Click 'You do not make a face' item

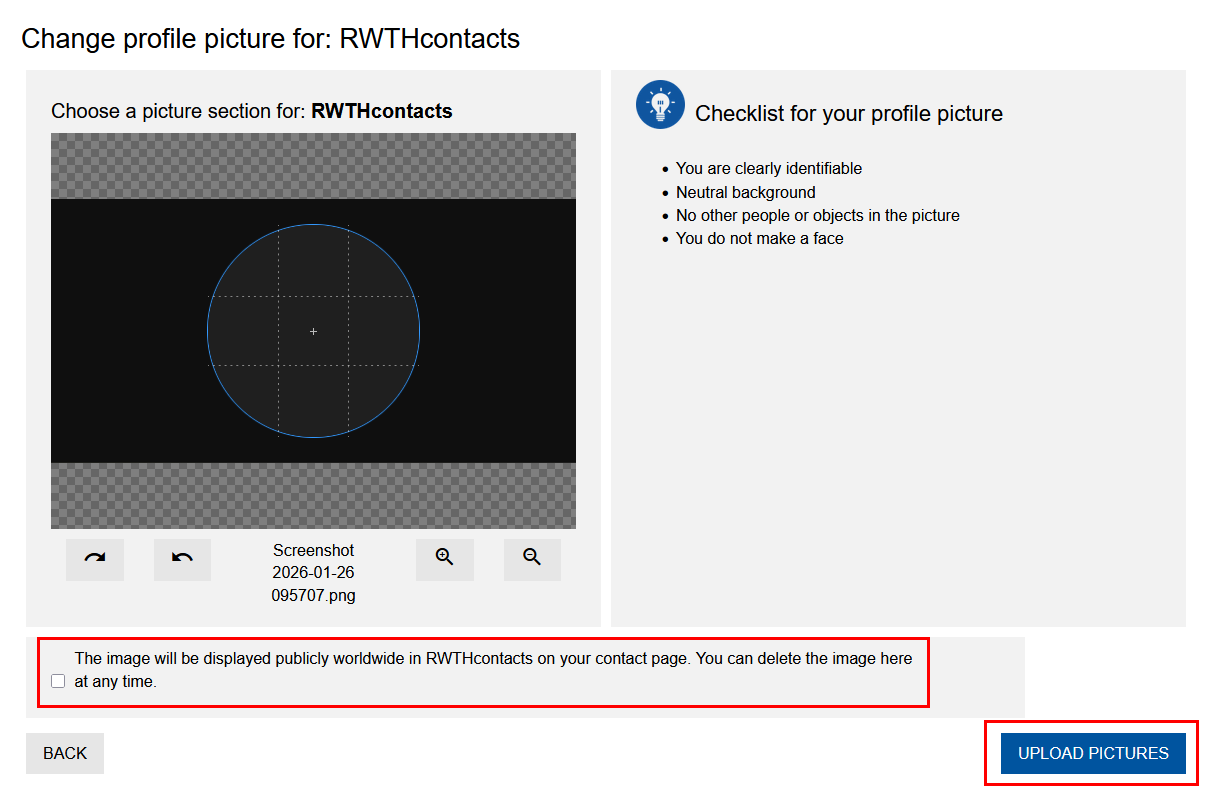[x=759, y=238]
